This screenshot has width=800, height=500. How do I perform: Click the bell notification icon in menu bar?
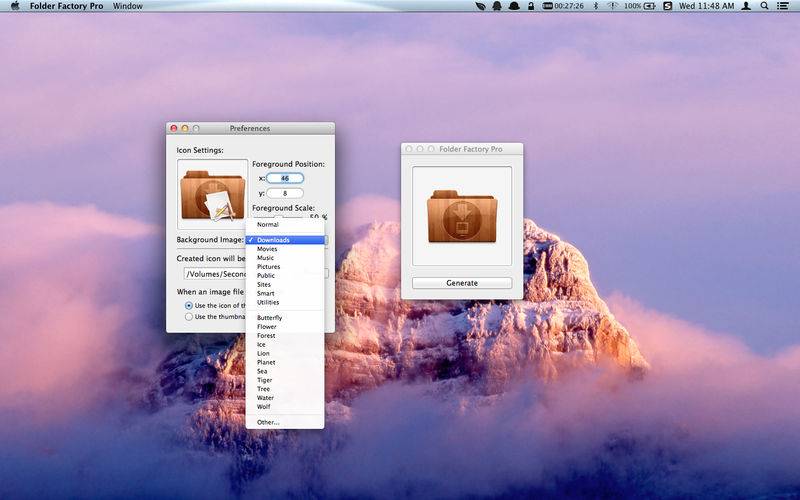pos(514,6)
